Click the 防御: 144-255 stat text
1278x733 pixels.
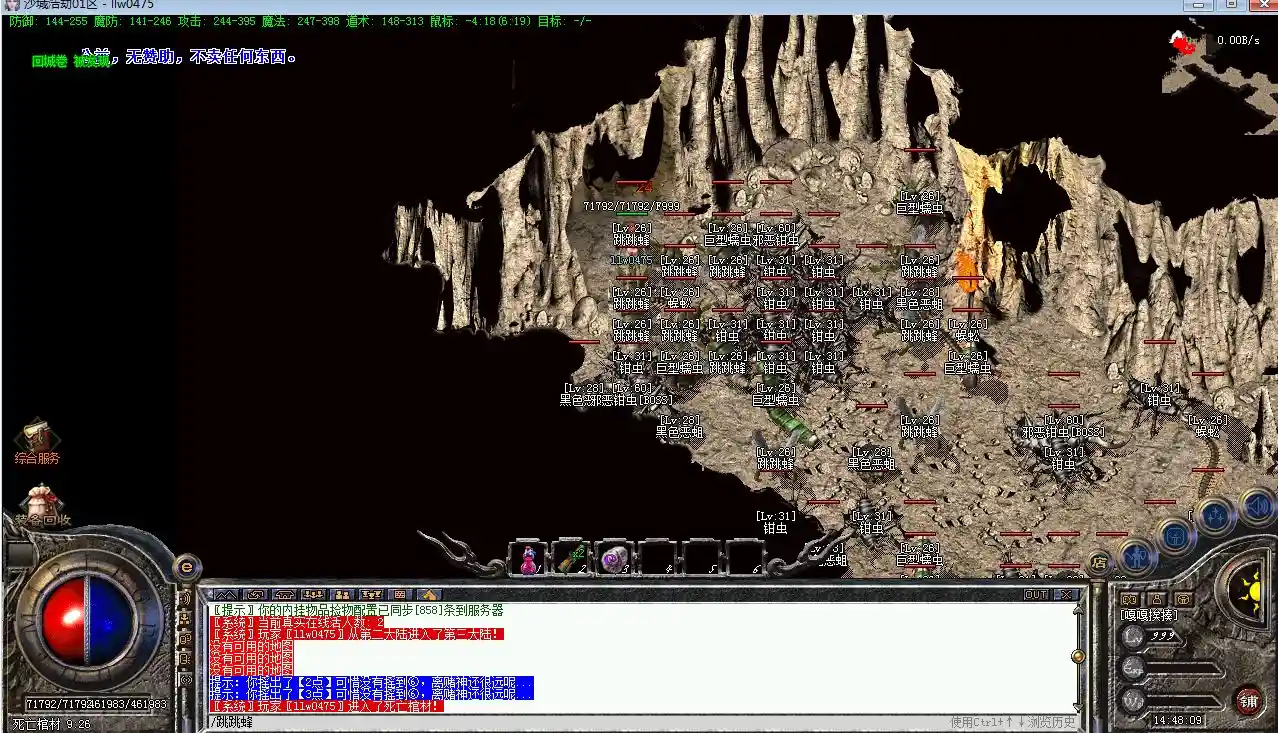pyautogui.click(x=49, y=21)
